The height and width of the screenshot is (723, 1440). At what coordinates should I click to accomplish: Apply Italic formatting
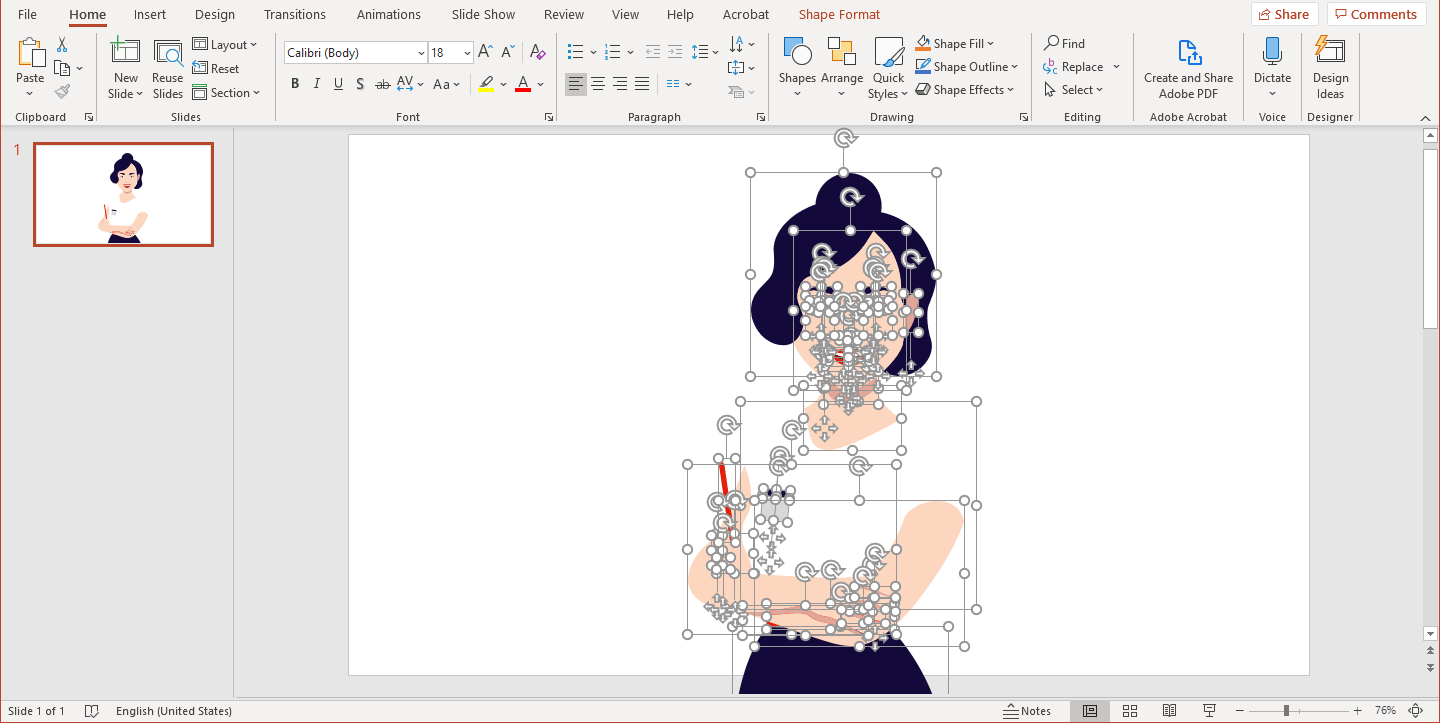[316, 84]
